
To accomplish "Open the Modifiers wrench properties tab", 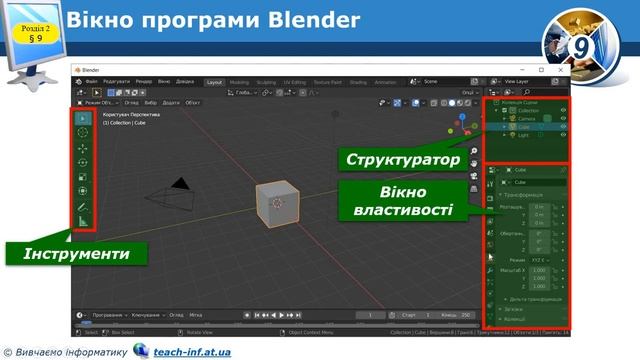I will click(490, 270).
